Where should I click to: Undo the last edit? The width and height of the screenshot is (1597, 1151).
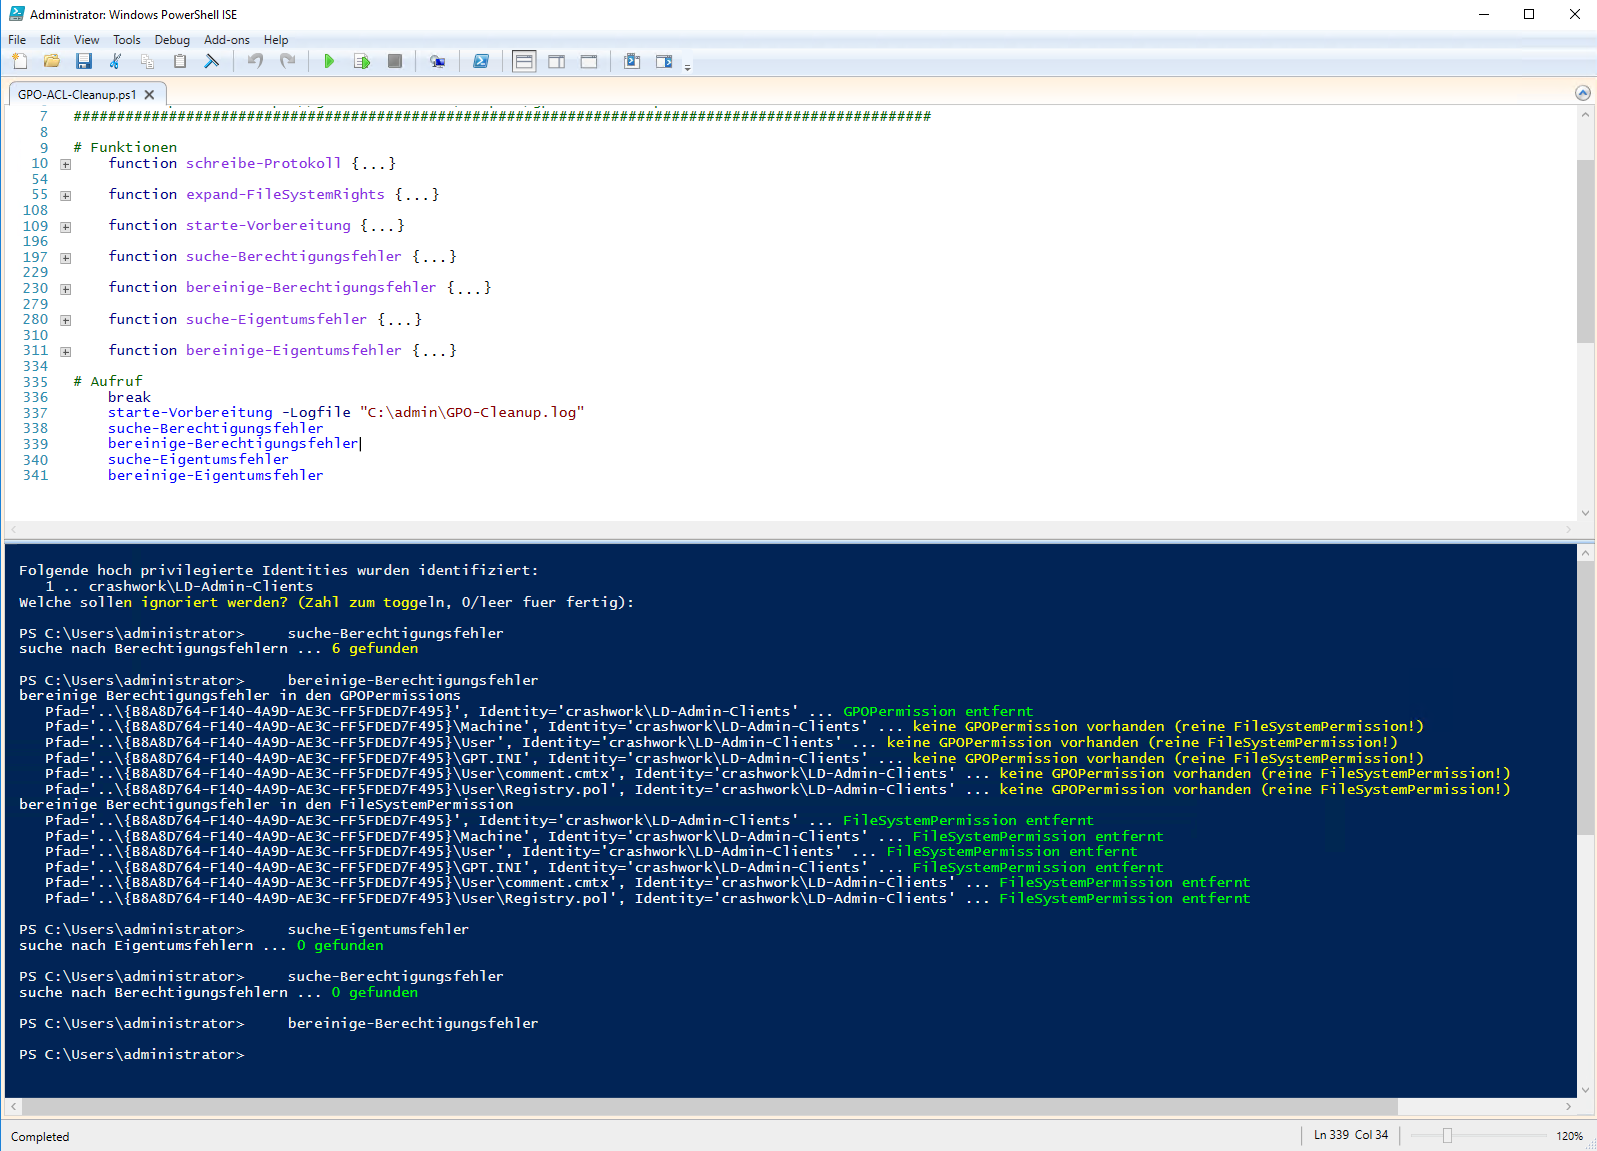pyautogui.click(x=256, y=62)
